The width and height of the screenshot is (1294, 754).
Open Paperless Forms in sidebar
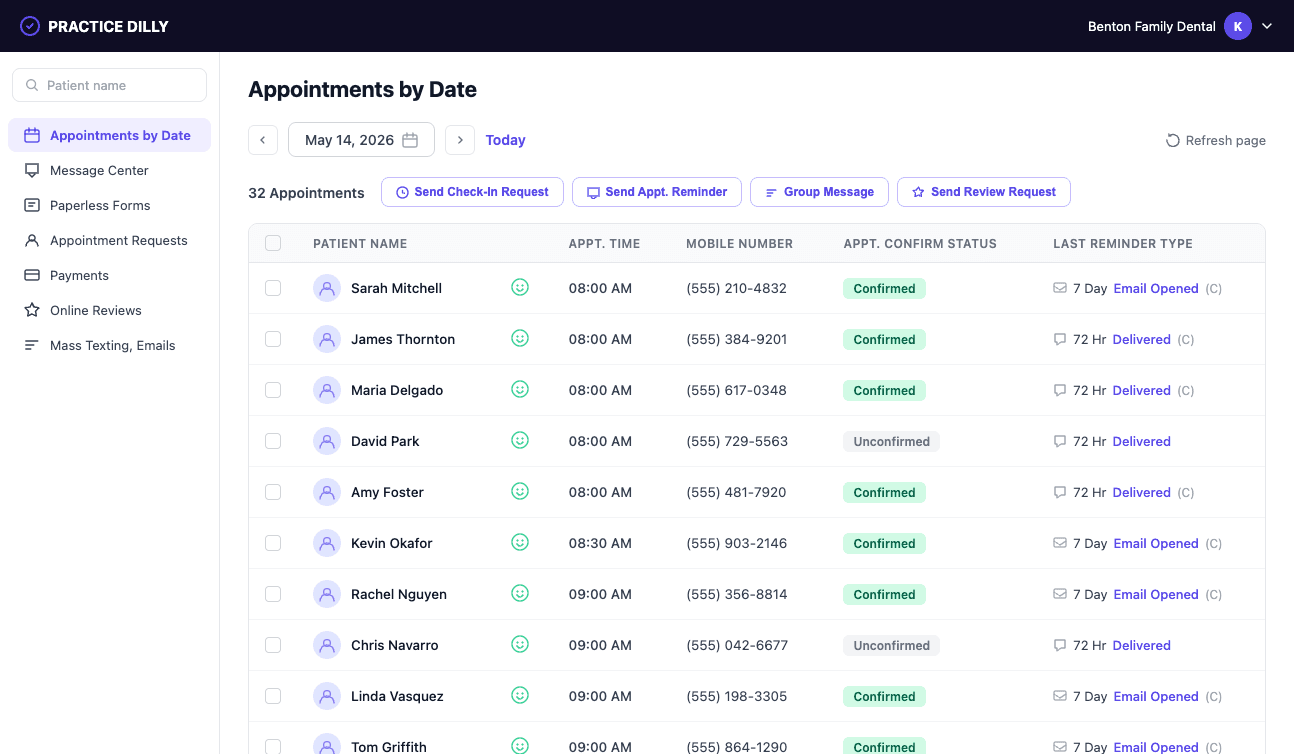(109, 205)
